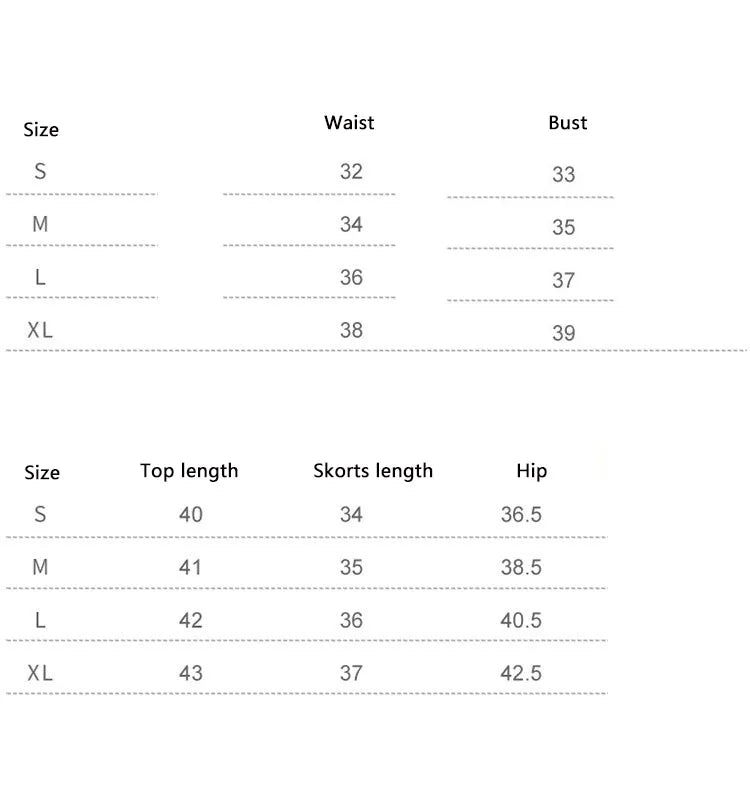Click the Size header in Top length table
This screenshot has width=750, height=790.
pyautogui.click(x=42, y=473)
